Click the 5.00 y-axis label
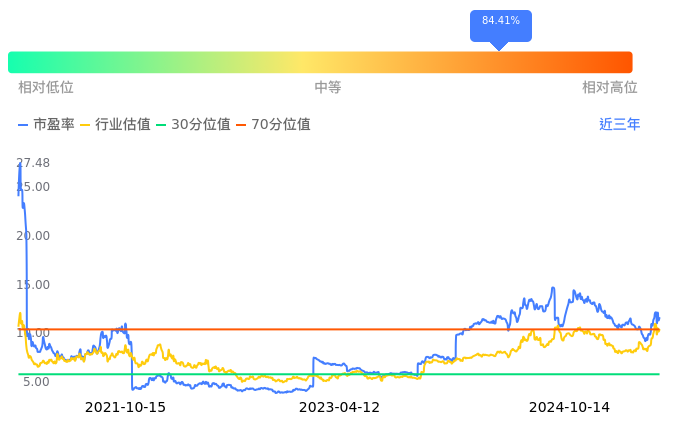The image size is (686, 442). [x=36, y=382]
